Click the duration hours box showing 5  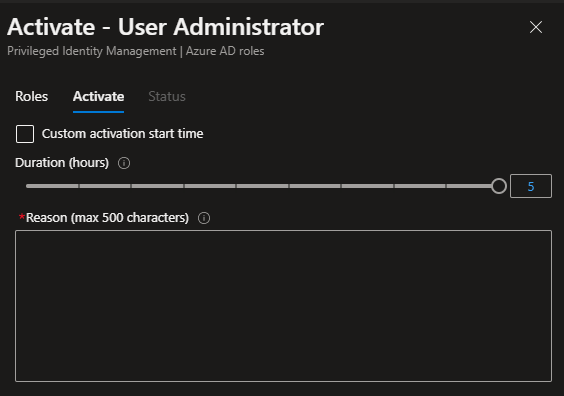coord(531,186)
